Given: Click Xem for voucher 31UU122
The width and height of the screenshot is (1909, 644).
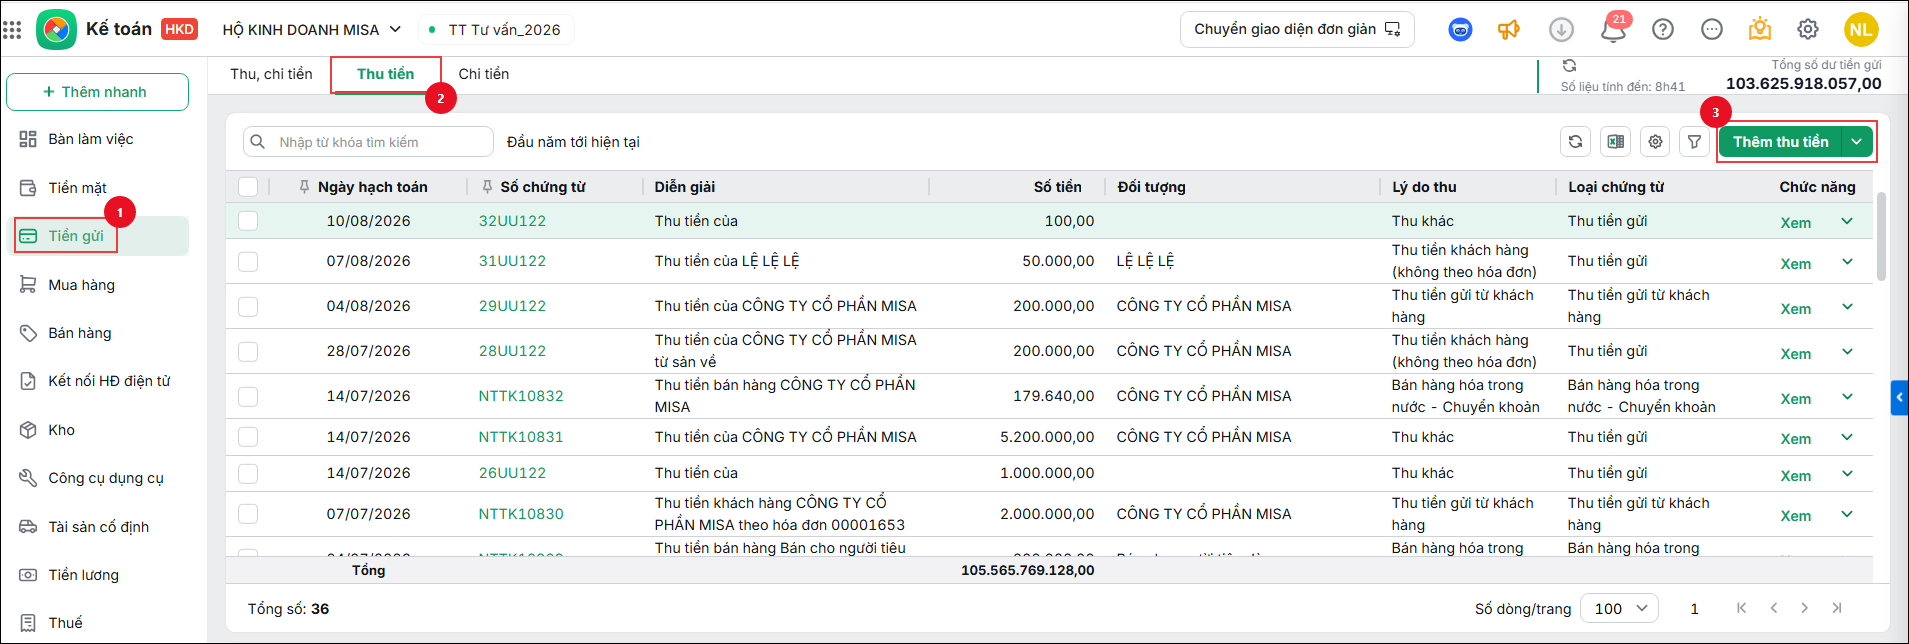Looking at the screenshot, I should (x=1796, y=264).
